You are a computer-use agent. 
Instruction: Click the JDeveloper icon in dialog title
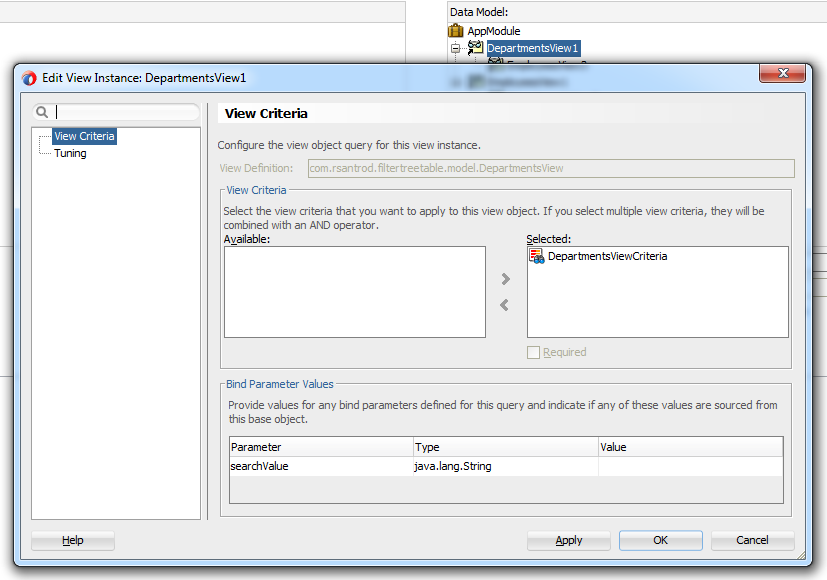pyautogui.click(x=29, y=78)
